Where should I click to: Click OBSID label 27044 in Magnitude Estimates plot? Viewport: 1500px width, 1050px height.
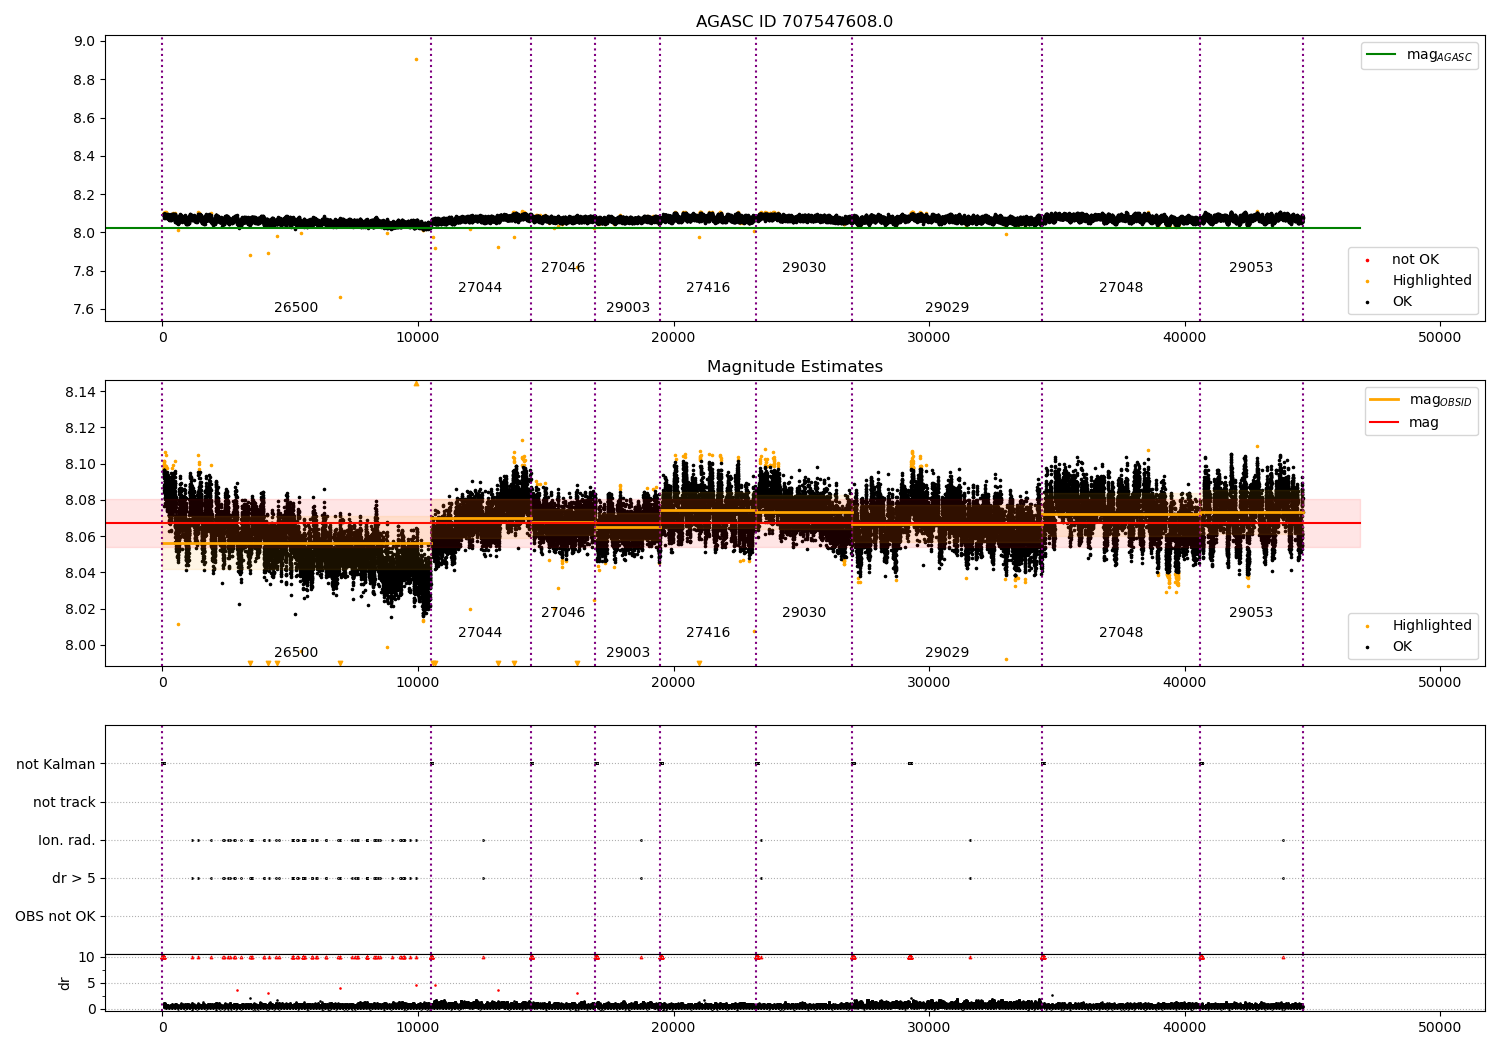[480, 633]
